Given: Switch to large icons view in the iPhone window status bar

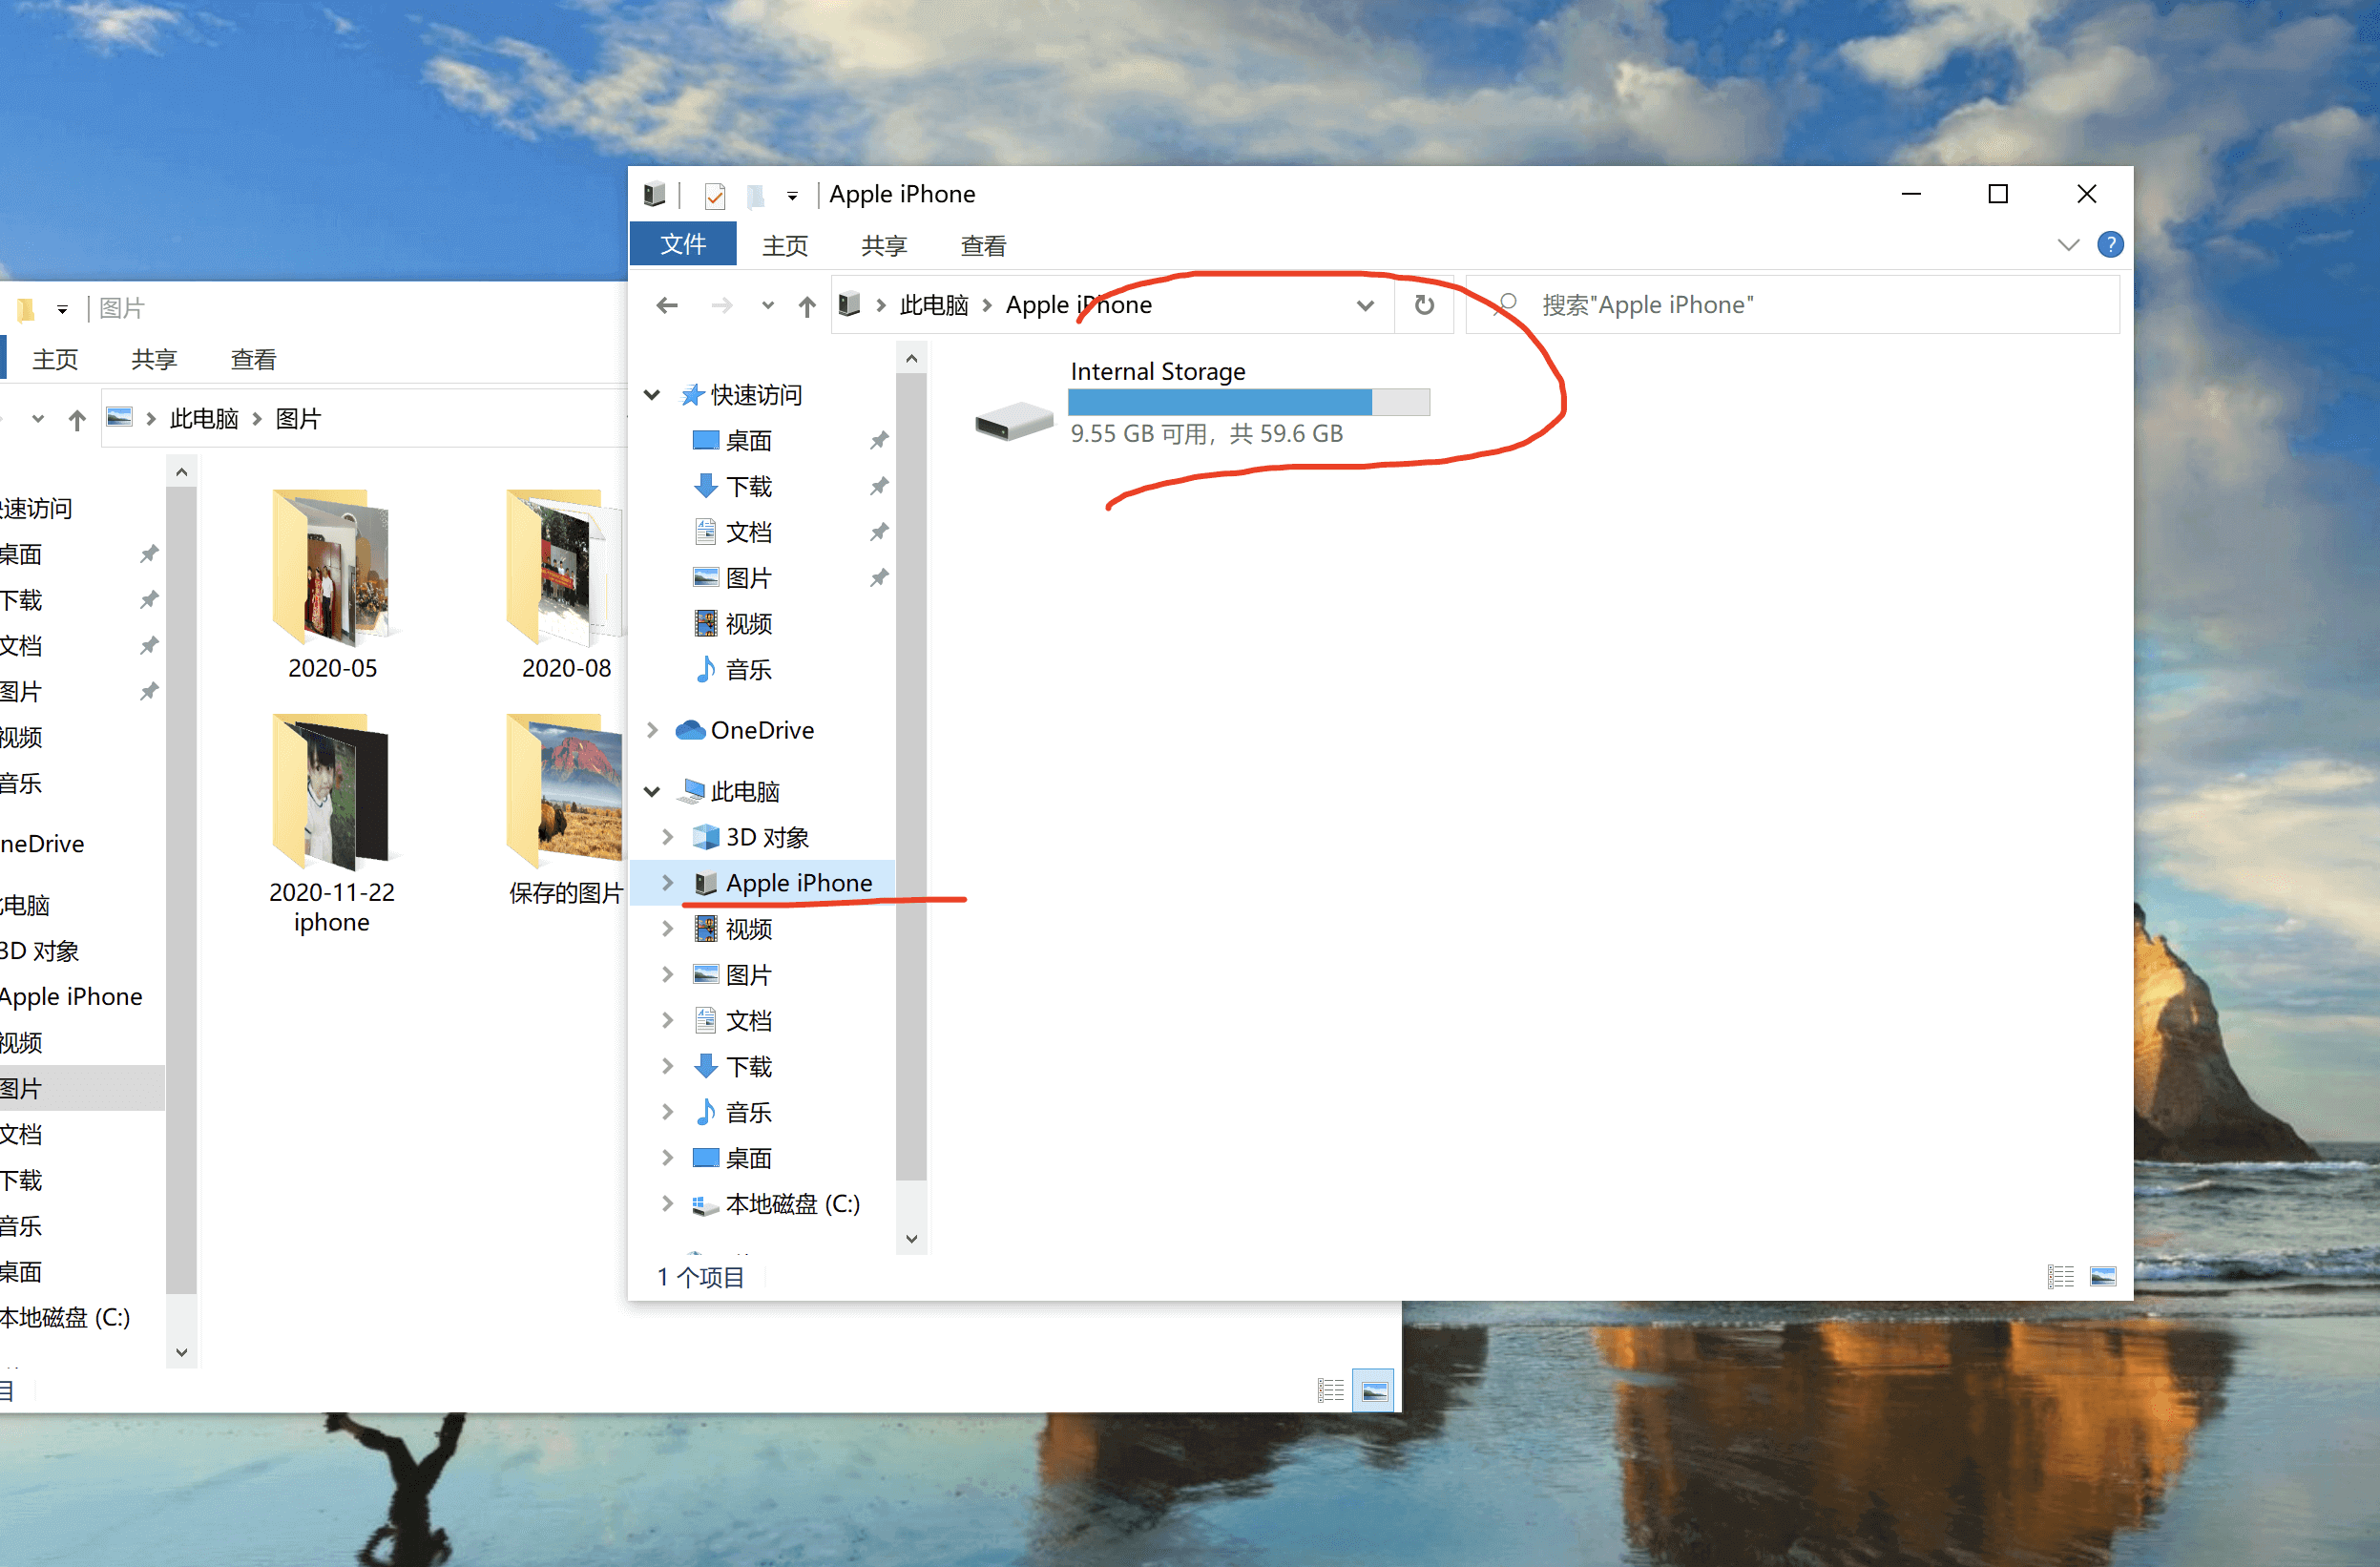Looking at the screenshot, I should [2103, 1276].
